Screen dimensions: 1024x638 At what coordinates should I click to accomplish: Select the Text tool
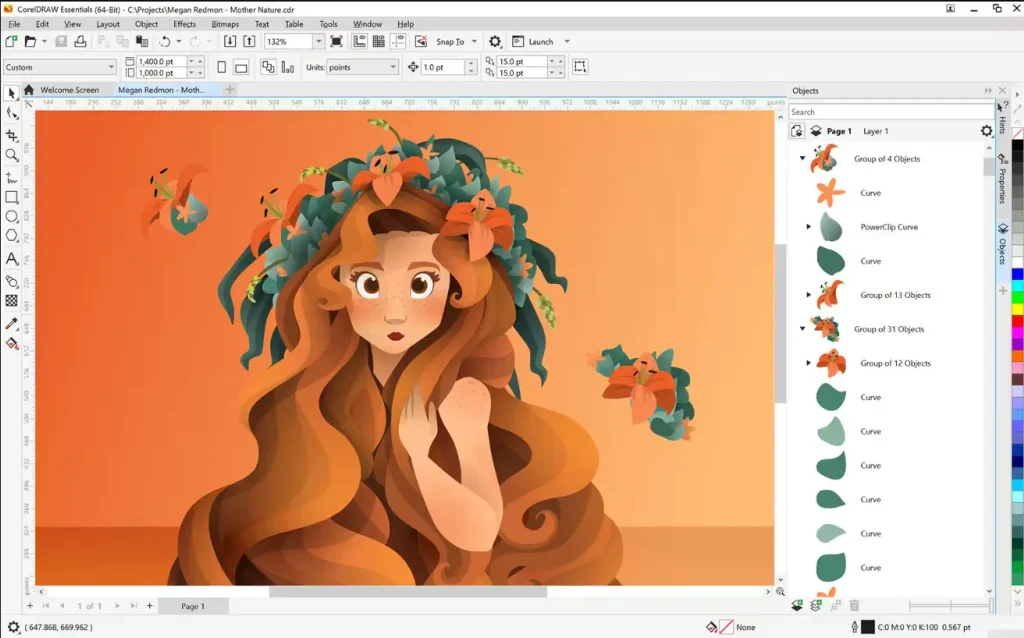[11, 259]
